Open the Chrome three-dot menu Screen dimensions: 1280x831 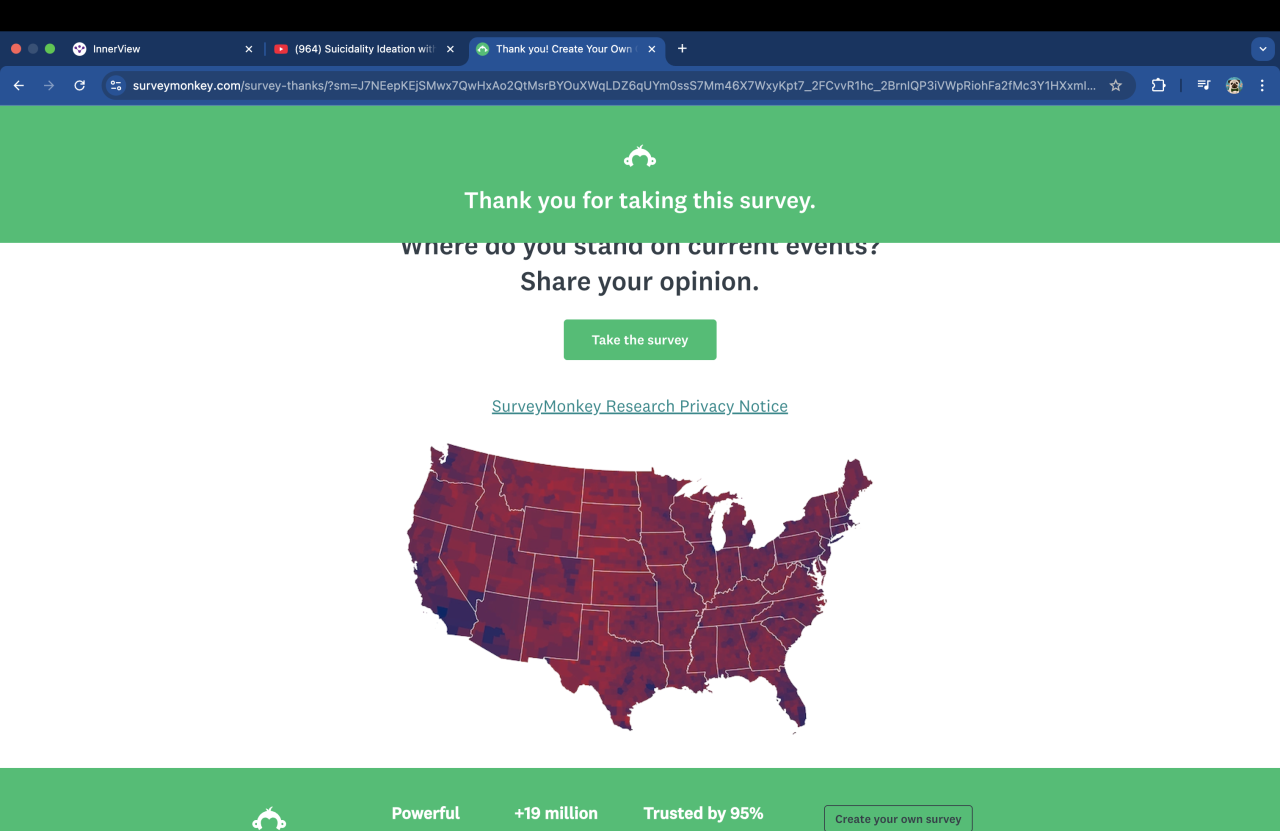pos(1262,86)
